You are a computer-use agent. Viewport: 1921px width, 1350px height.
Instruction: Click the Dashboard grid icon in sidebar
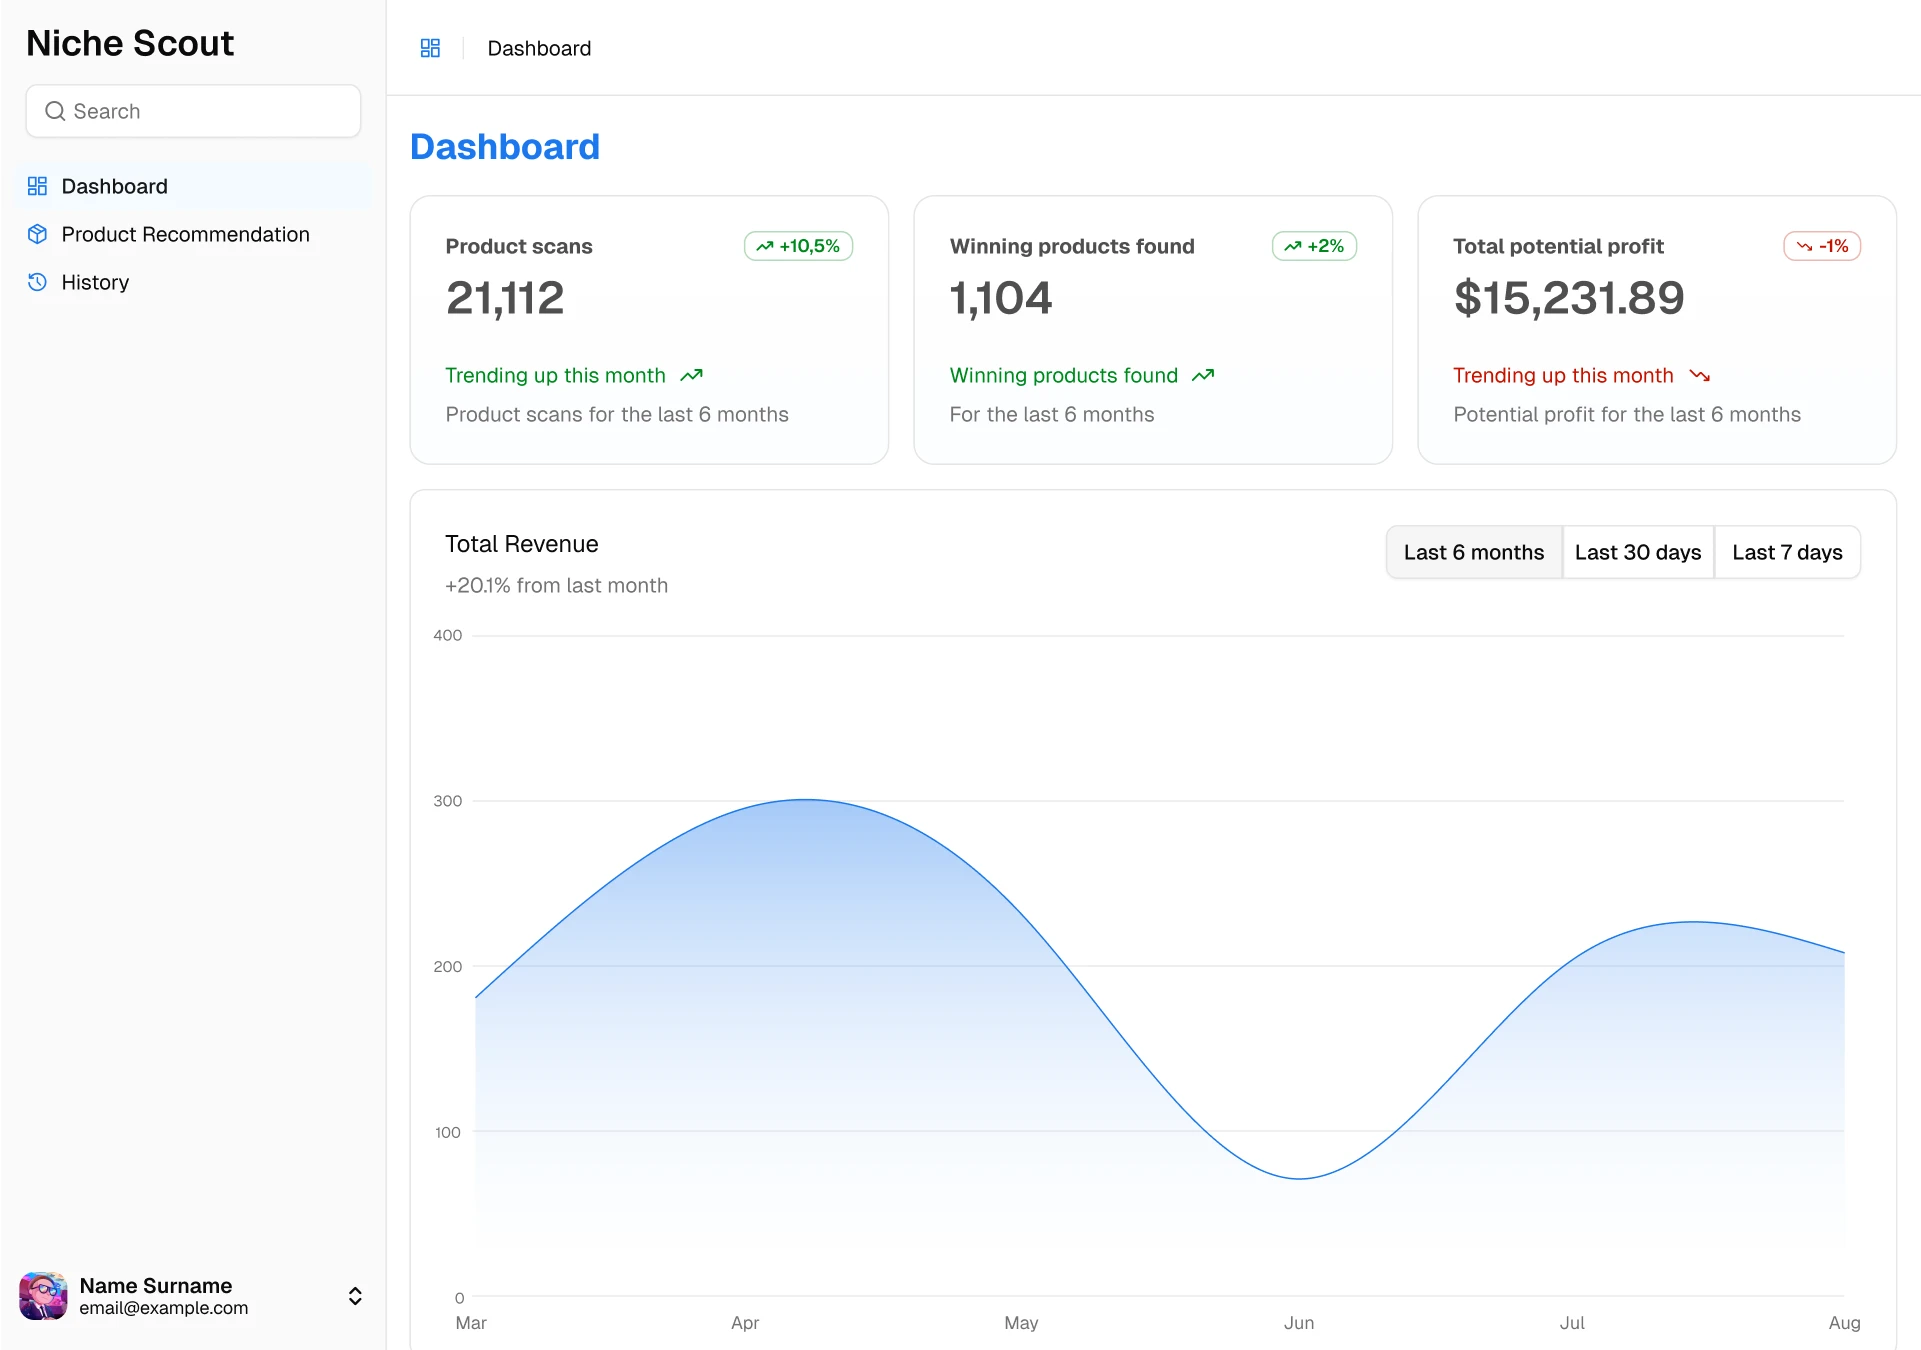coord(37,186)
